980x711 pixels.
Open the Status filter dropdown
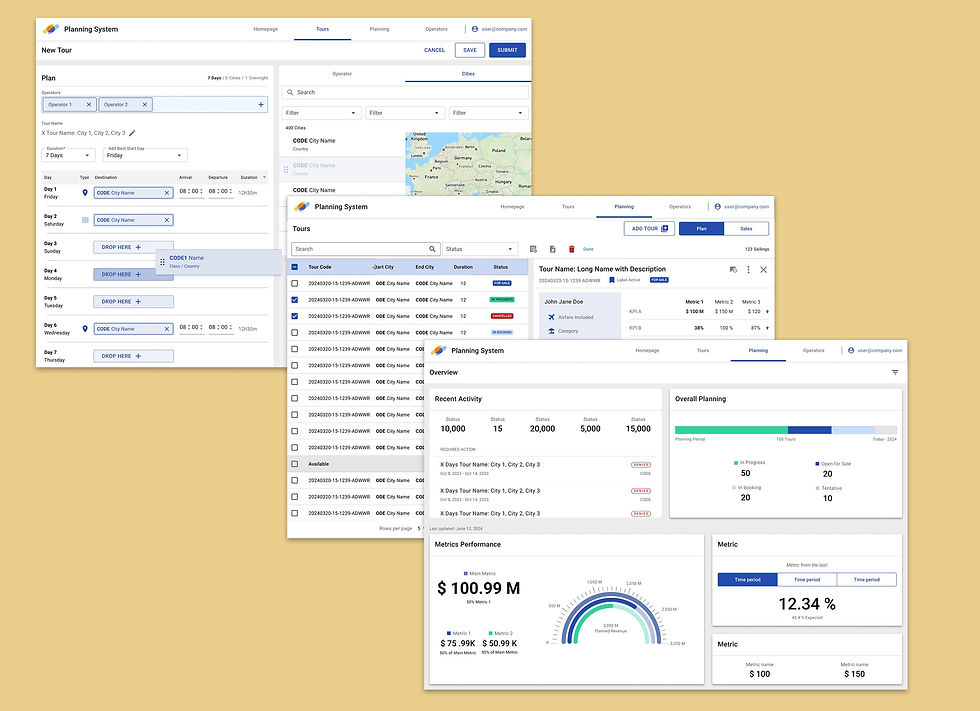point(479,249)
